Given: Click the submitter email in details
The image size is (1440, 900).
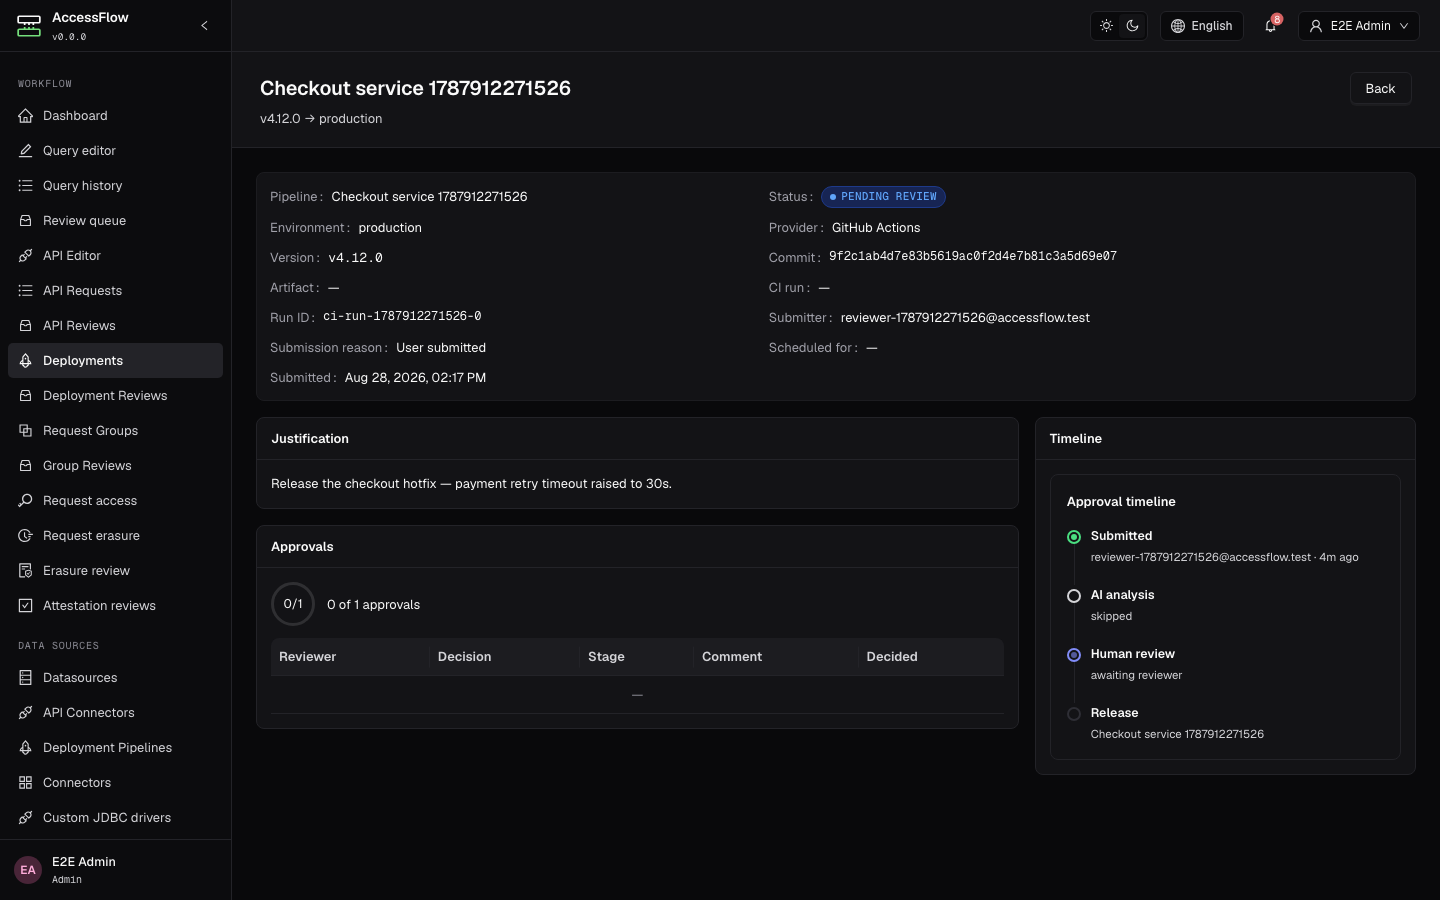Looking at the screenshot, I should point(965,318).
